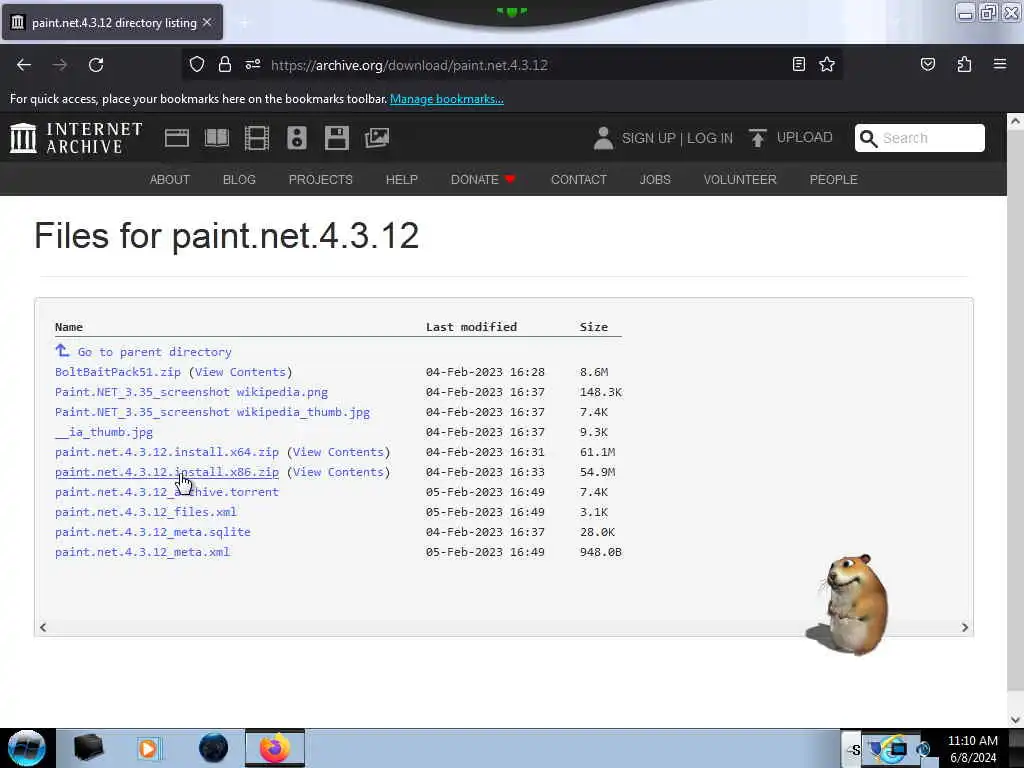This screenshot has height=768, width=1024.
Task: Open the ABOUT menu item
Action: click(x=170, y=180)
